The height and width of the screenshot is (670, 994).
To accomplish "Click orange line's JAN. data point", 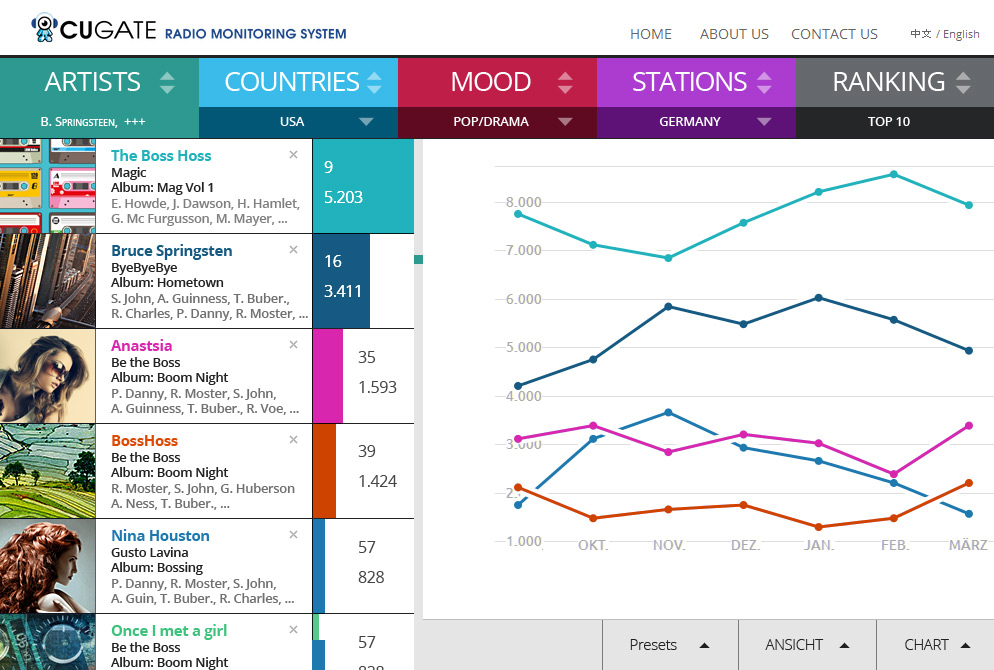I will (x=818, y=527).
